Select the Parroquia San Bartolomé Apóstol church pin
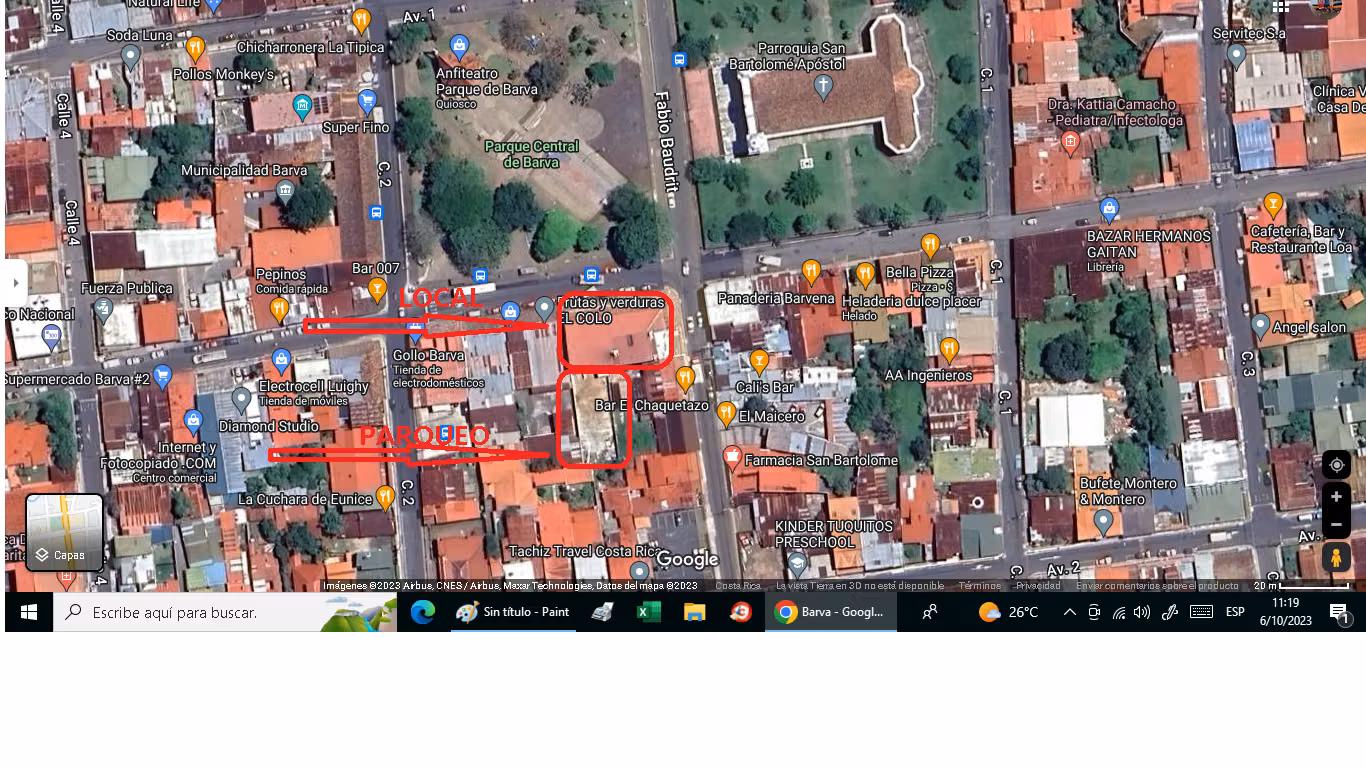The width and height of the screenshot is (1366, 768). click(x=823, y=86)
